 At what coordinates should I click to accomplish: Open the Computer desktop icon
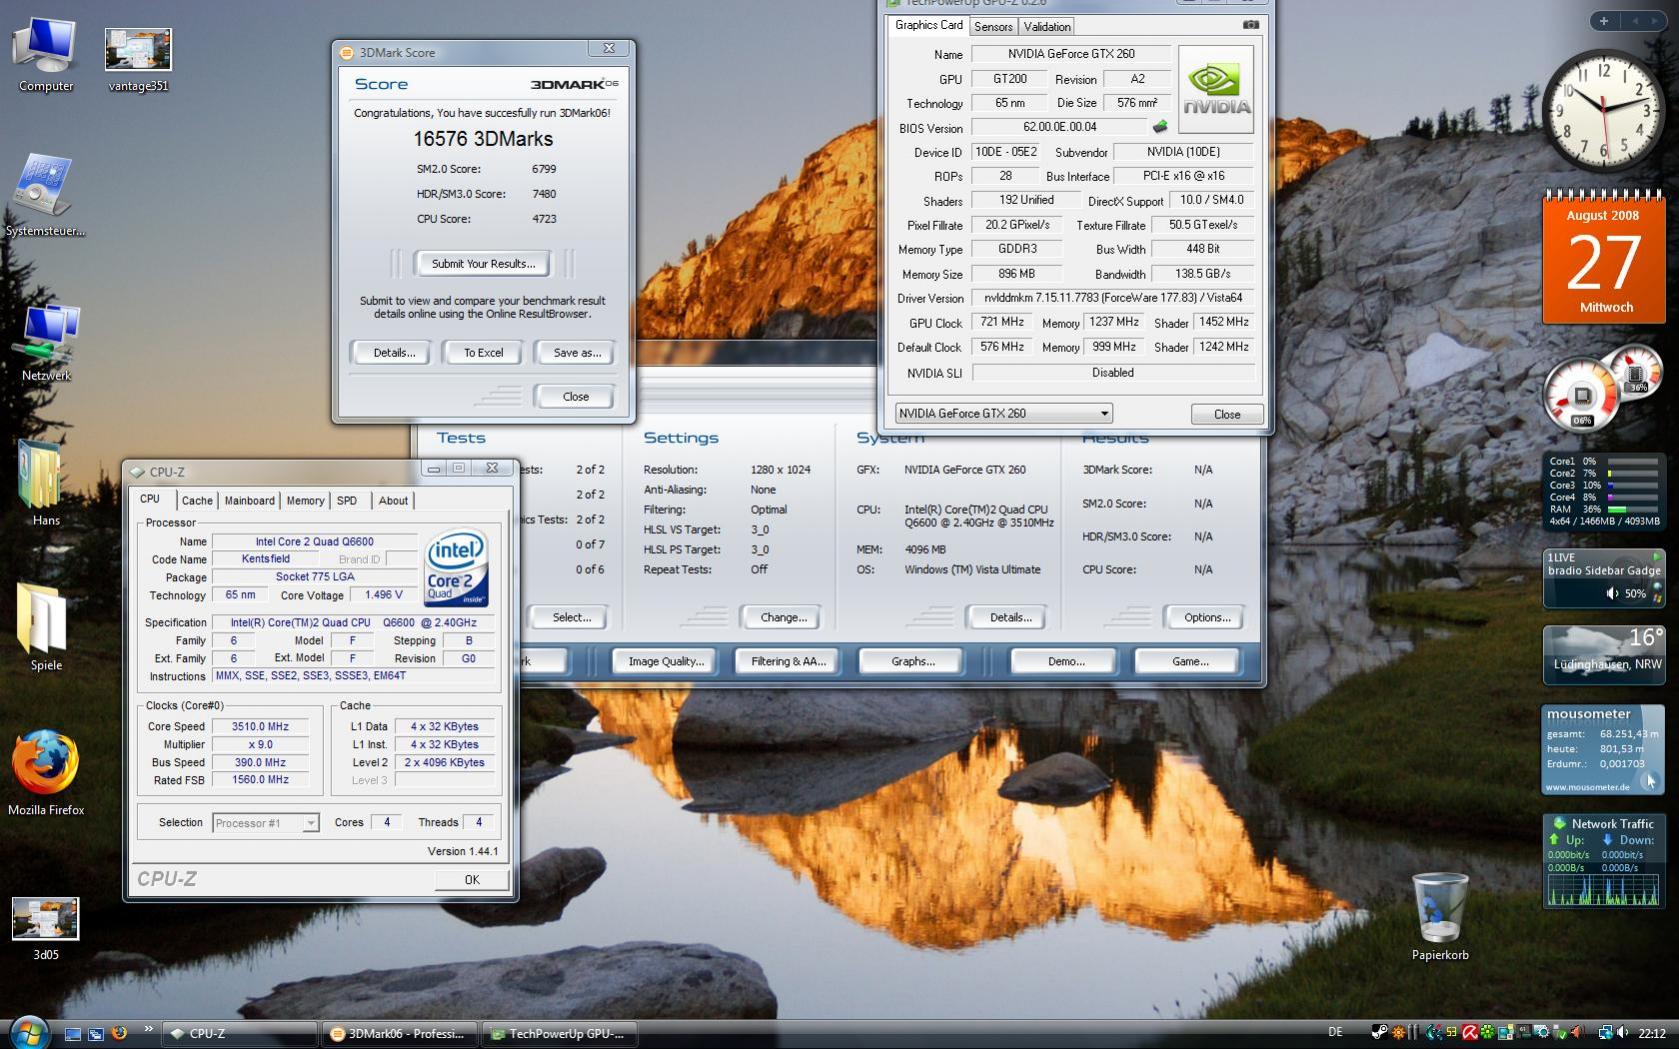(45, 55)
